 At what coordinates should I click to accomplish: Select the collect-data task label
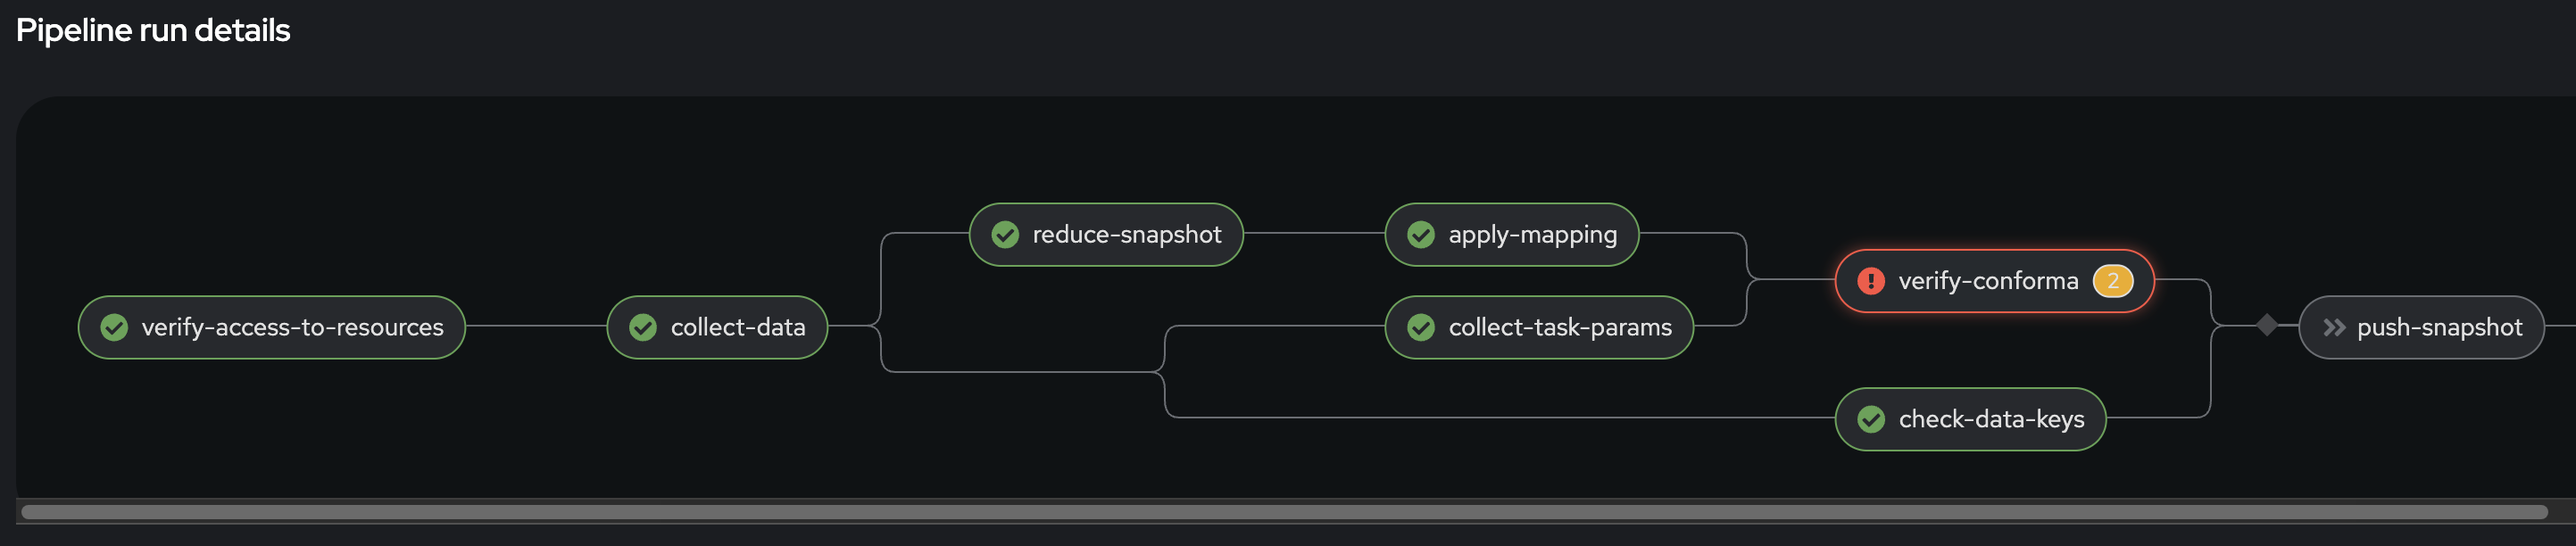(738, 327)
